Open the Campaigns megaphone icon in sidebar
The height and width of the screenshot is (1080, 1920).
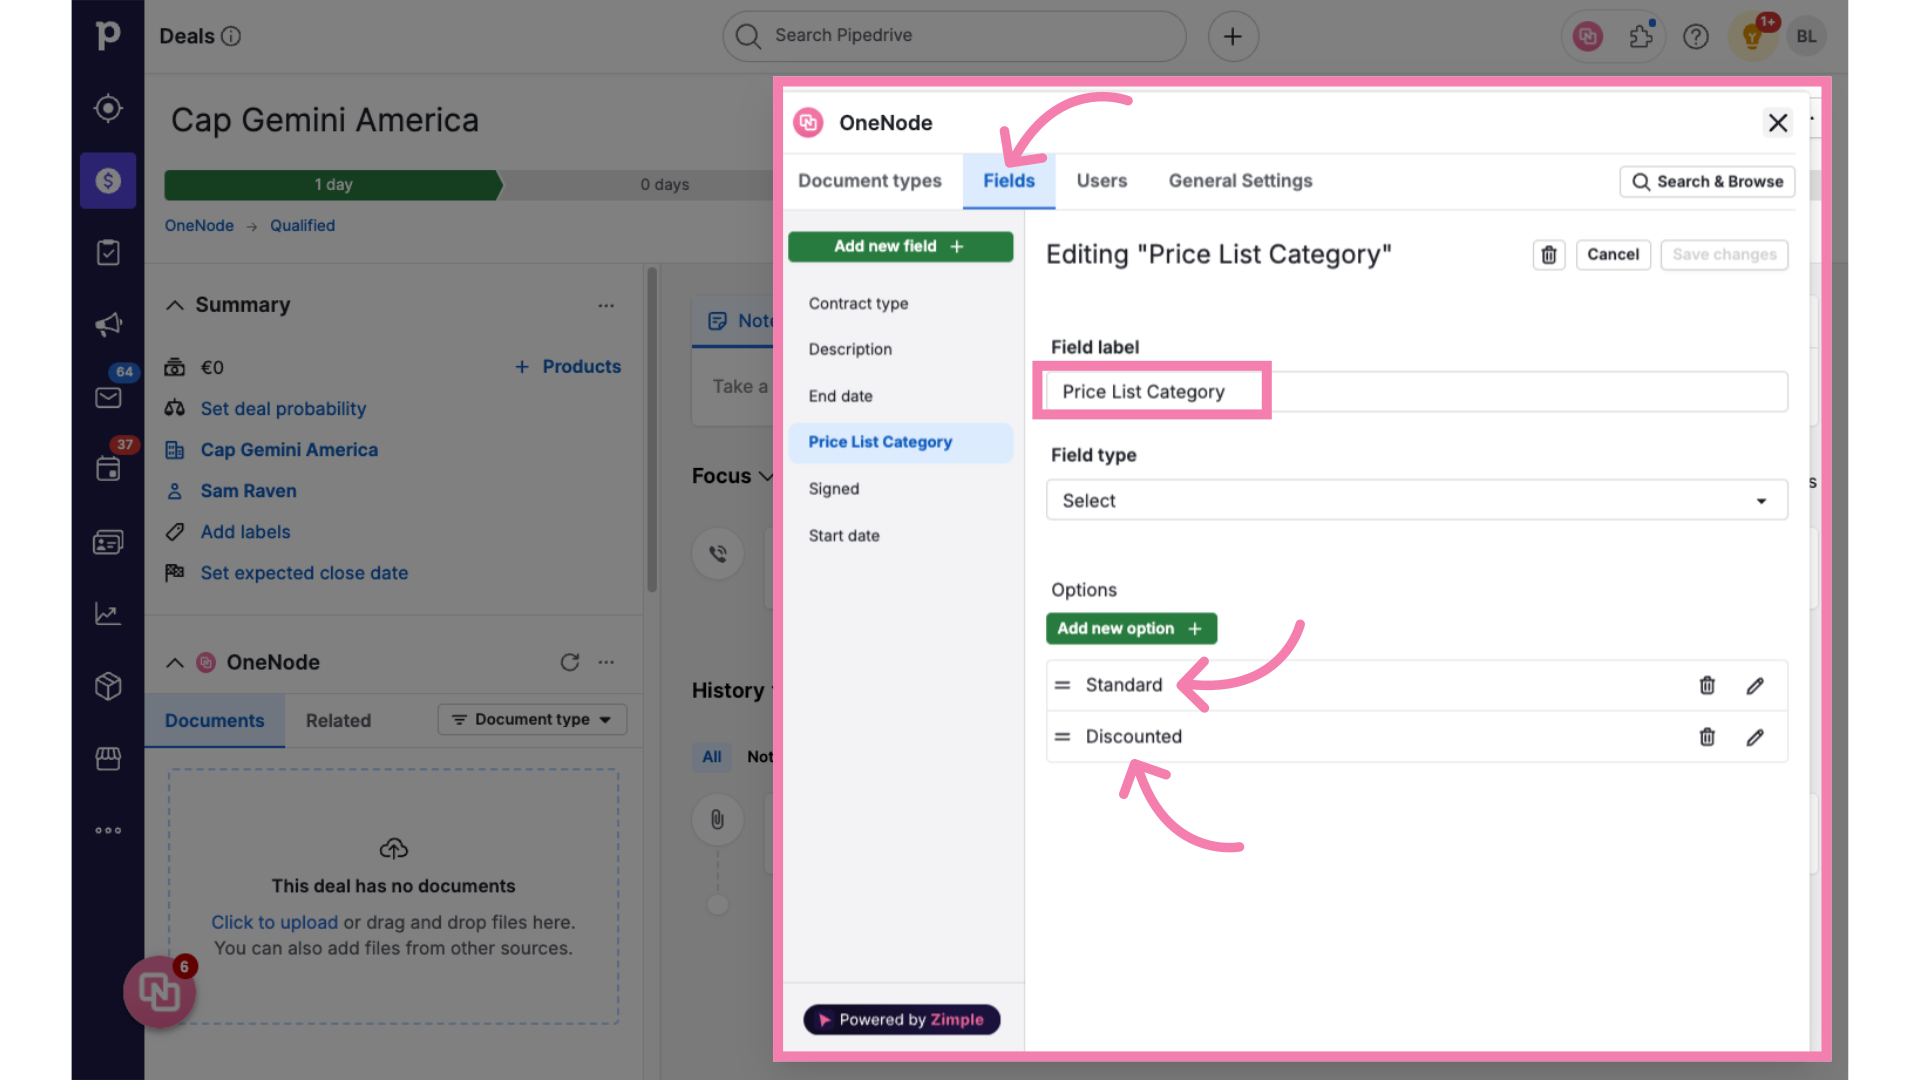coord(108,324)
